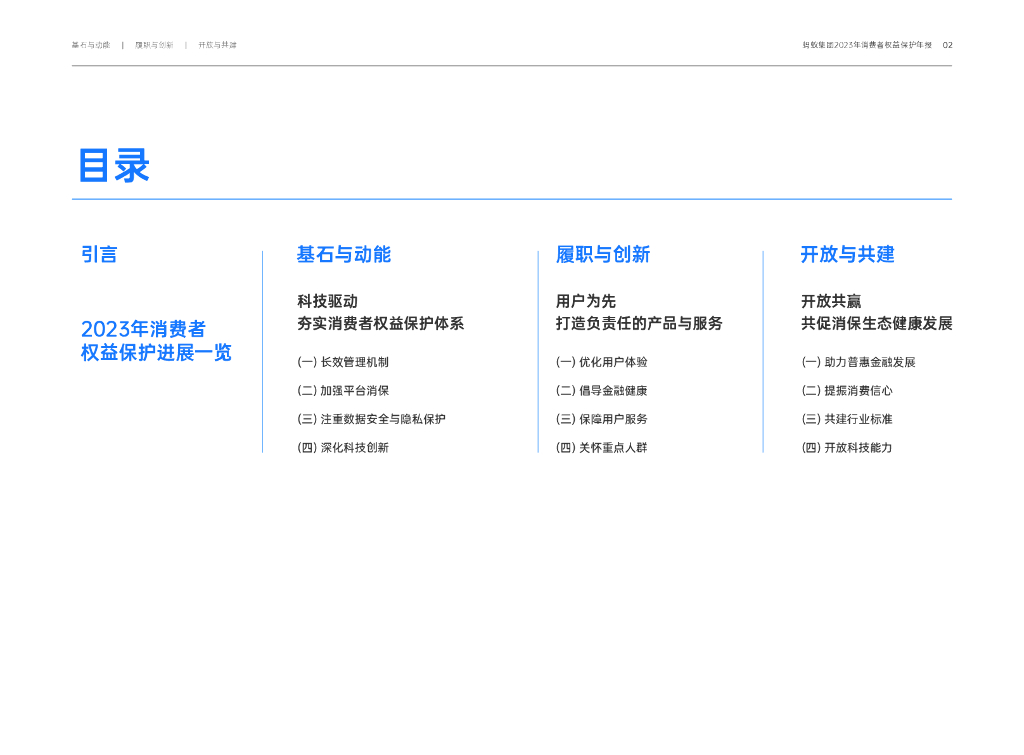
Task: Open the 开放与共建 header navigation link
Action: 217,45
